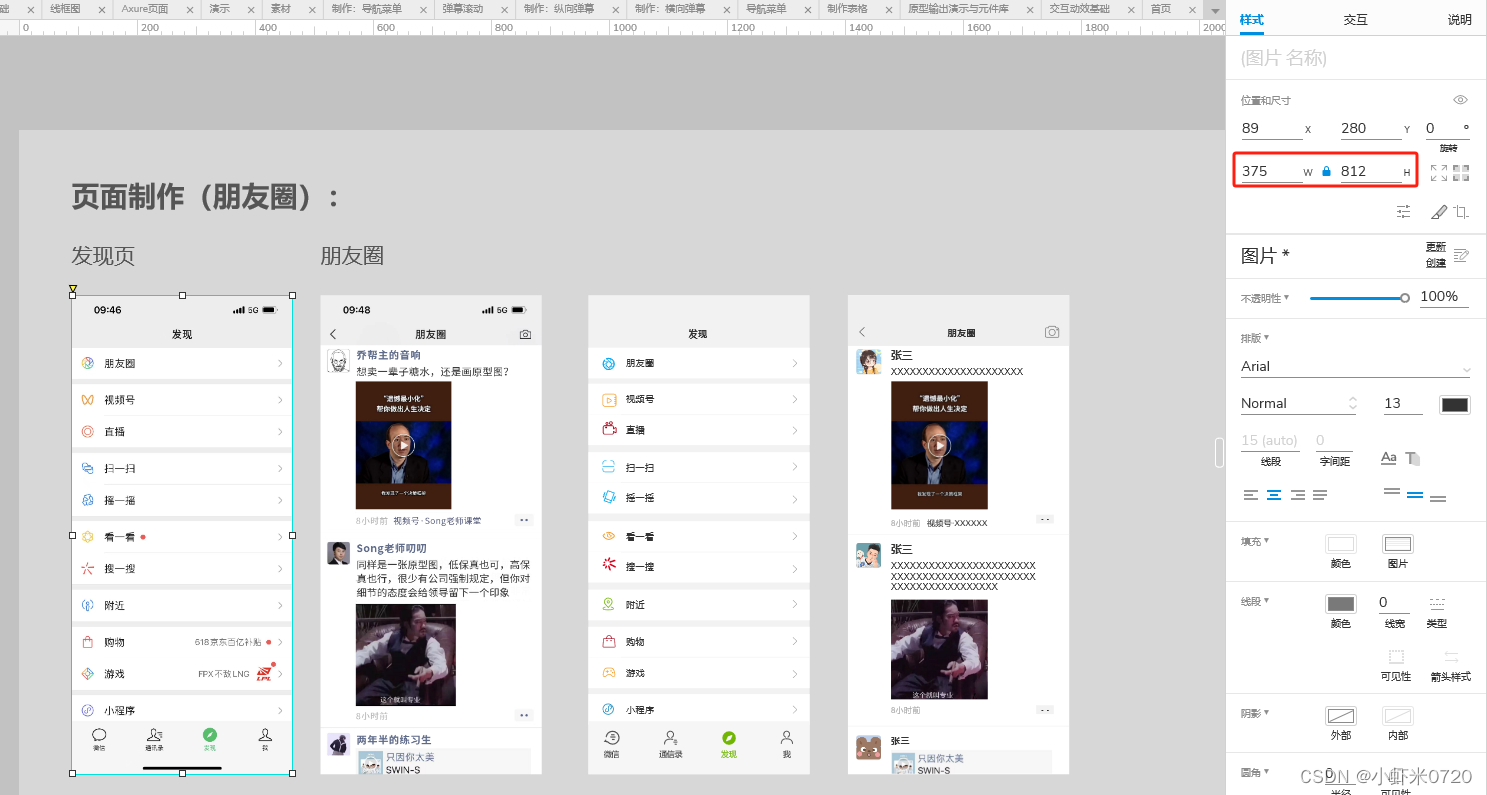Collapse the 圆角 section
The height and width of the screenshot is (795, 1487).
1255,771
